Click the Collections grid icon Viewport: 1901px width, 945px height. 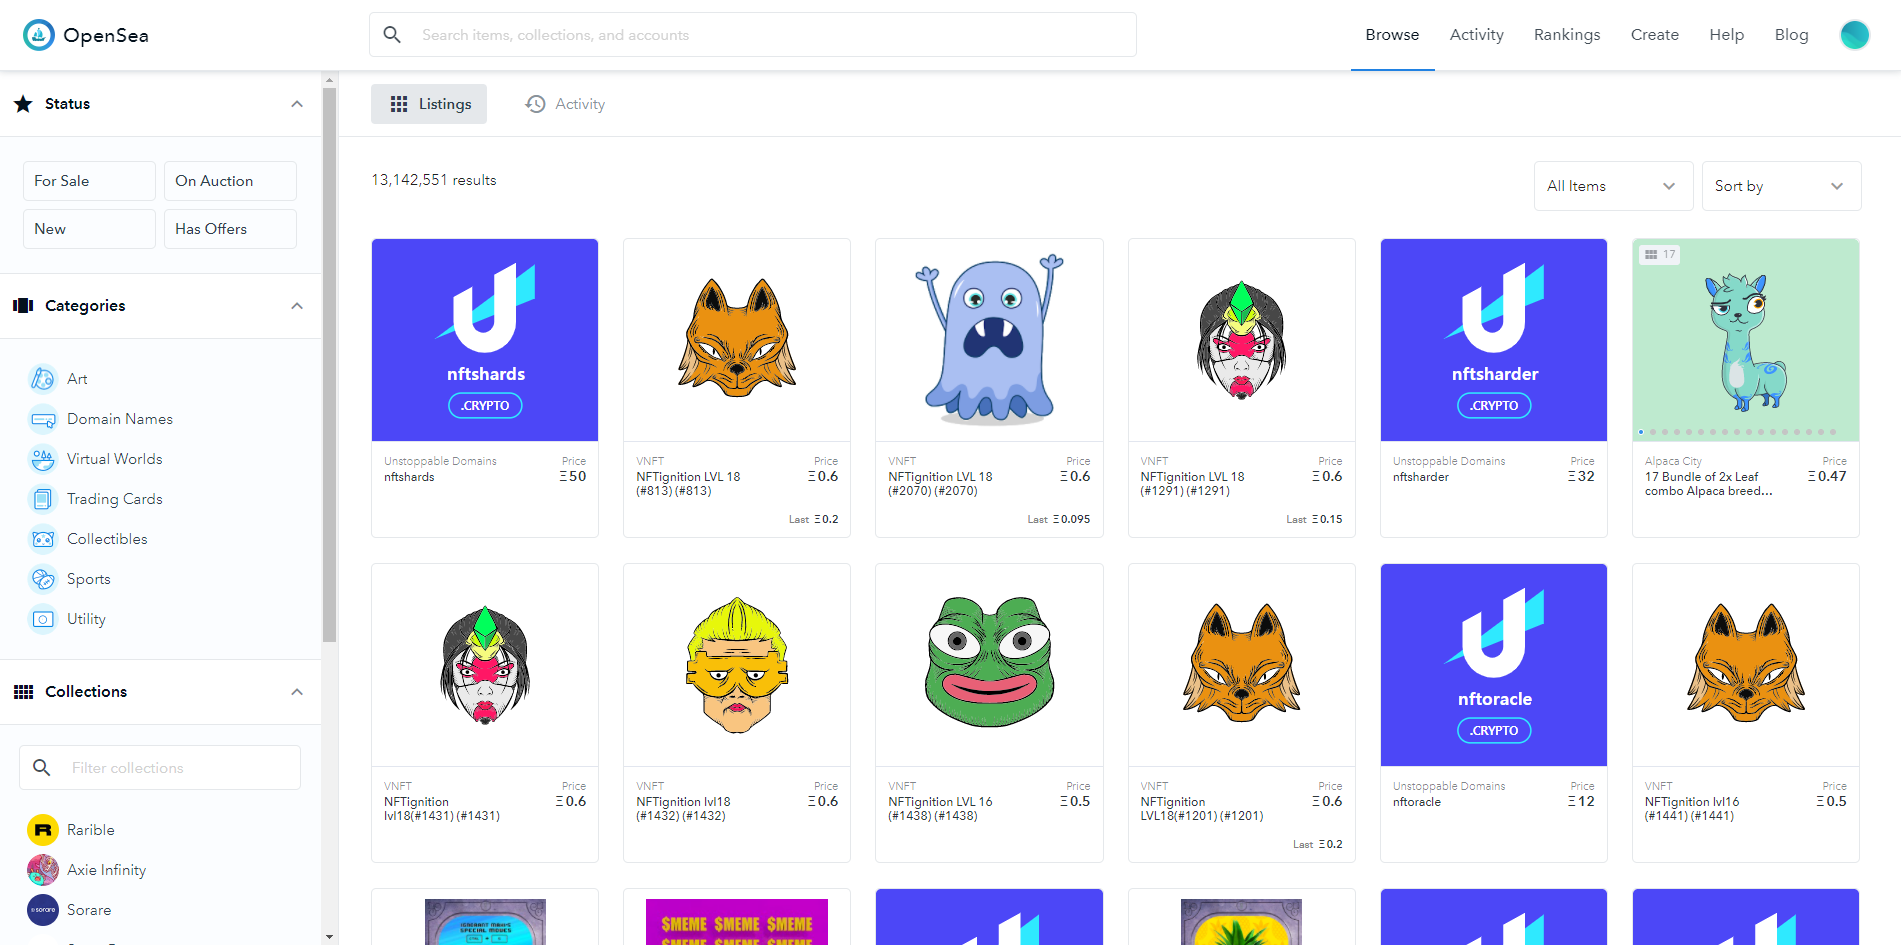[23, 692]
